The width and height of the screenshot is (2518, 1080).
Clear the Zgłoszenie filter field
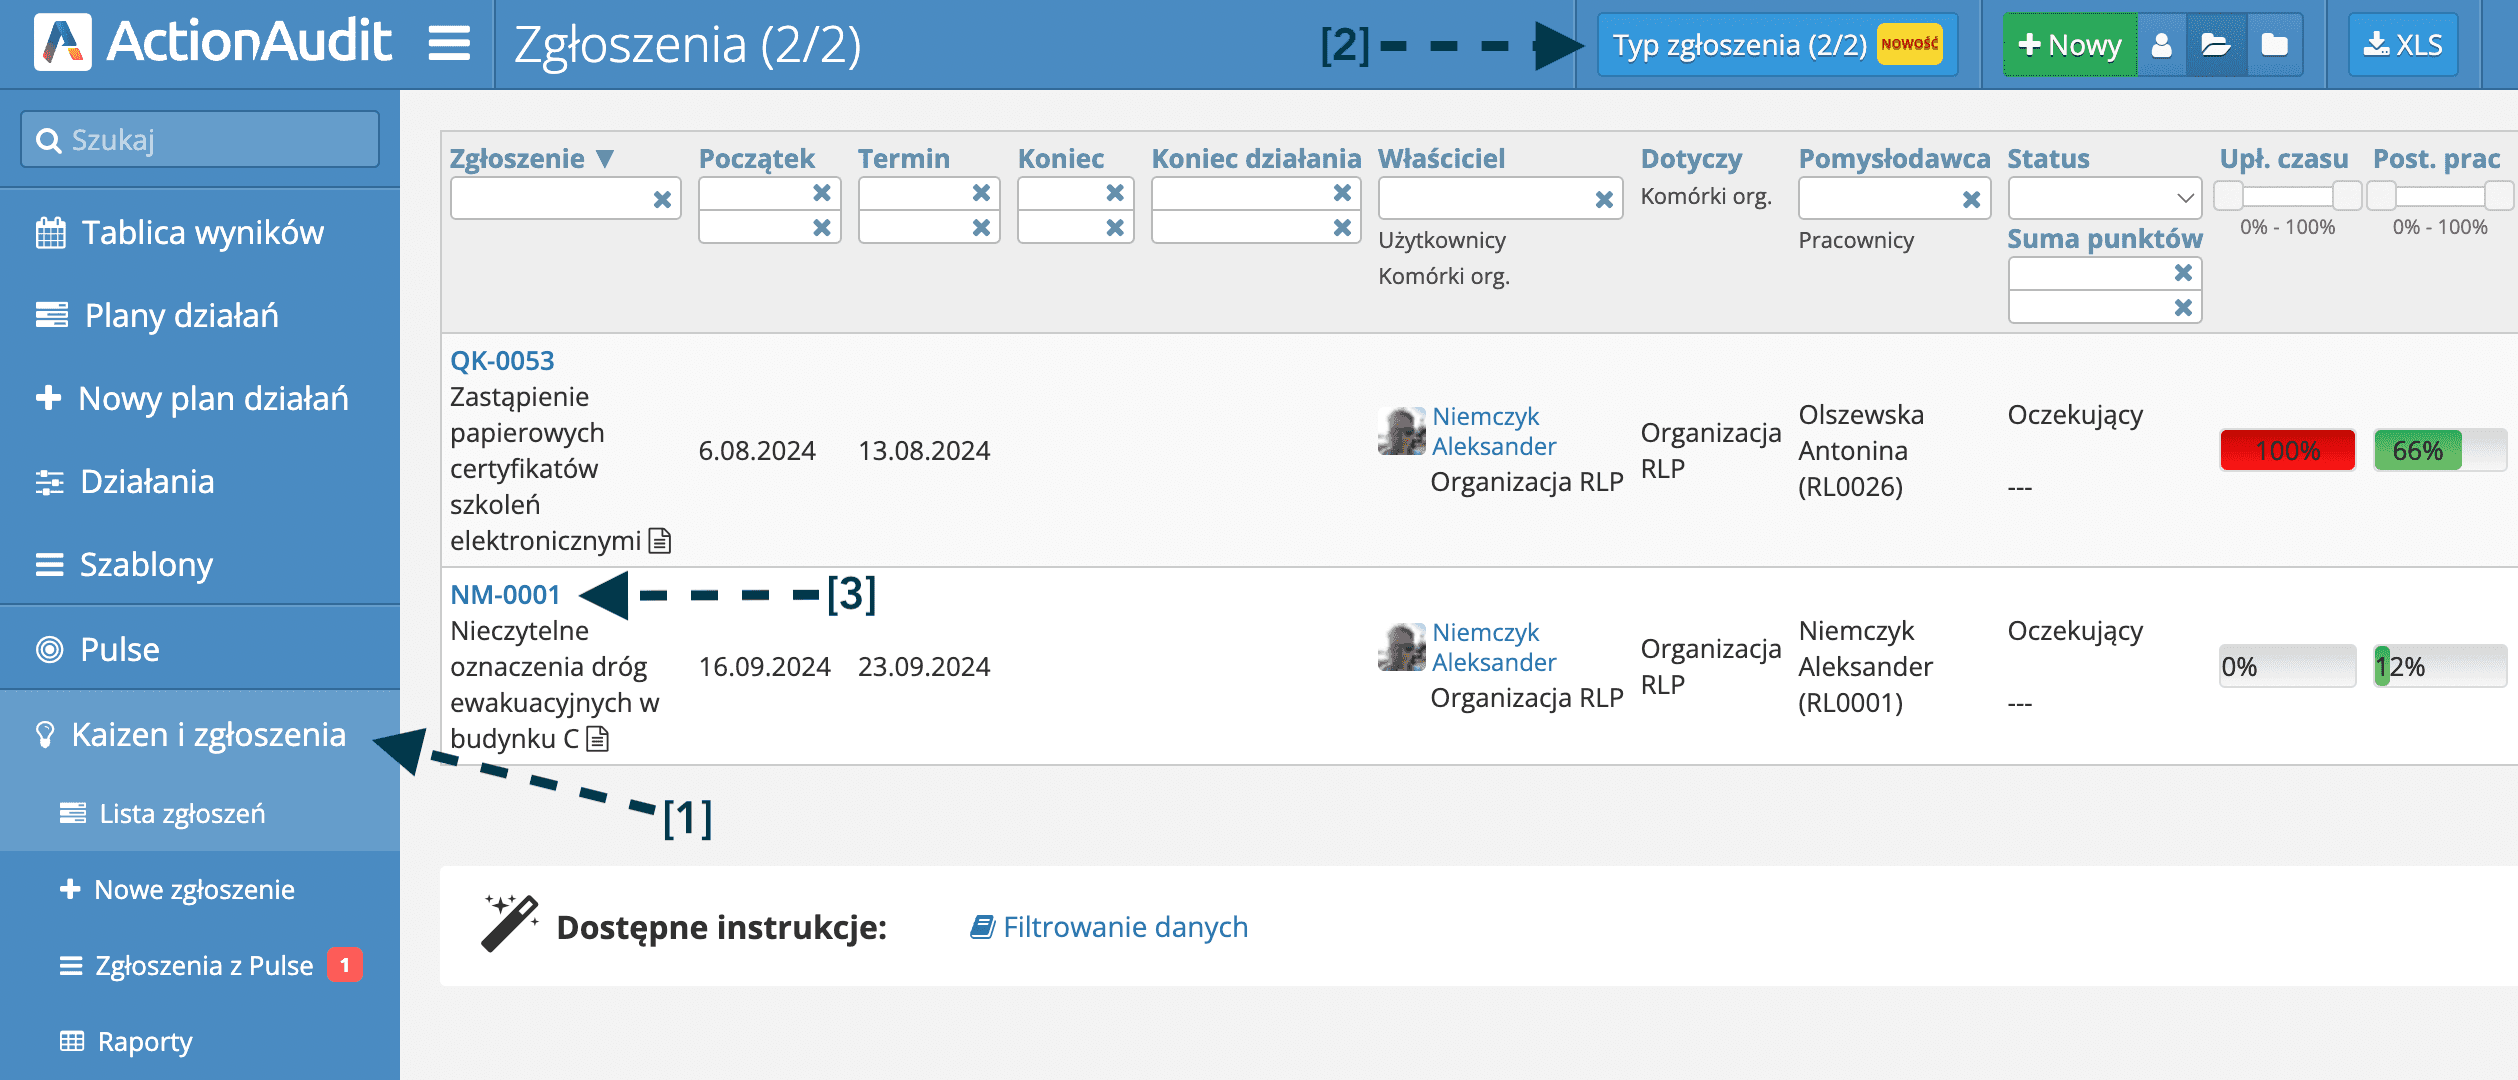(662, 200)
